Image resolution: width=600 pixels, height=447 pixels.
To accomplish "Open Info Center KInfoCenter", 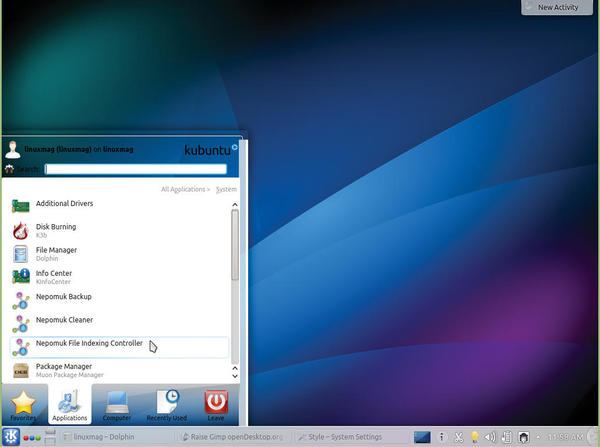I will 119,277.
